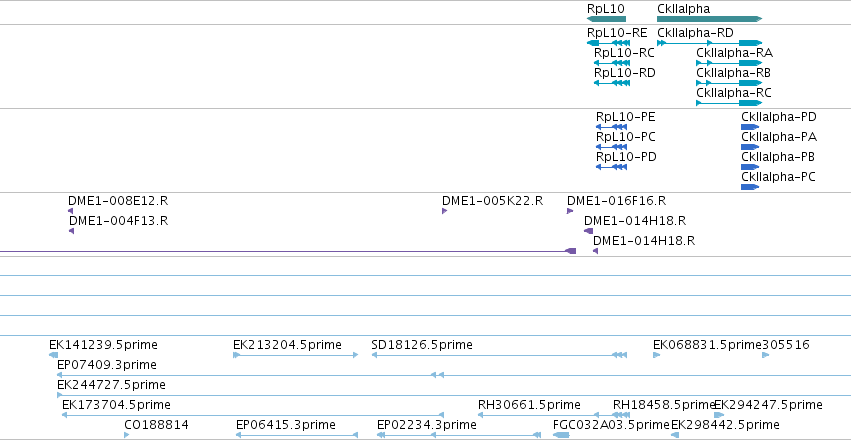Select the CkIIalpha gene feature bar

click(x=709, y=19)
